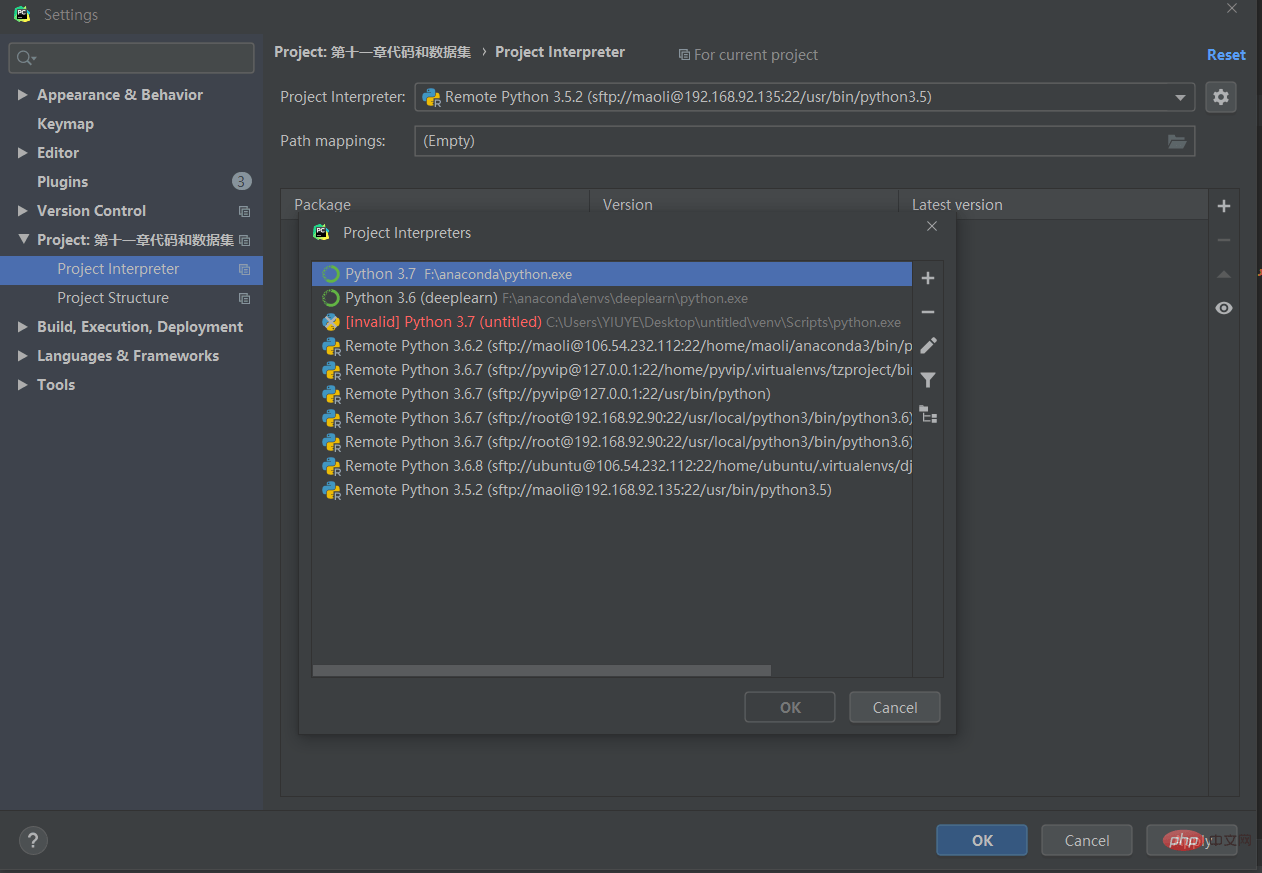Expand Appearance & Behavior settings
Viewport: 1262px width, 873px height.
click(x=23, y=95)
